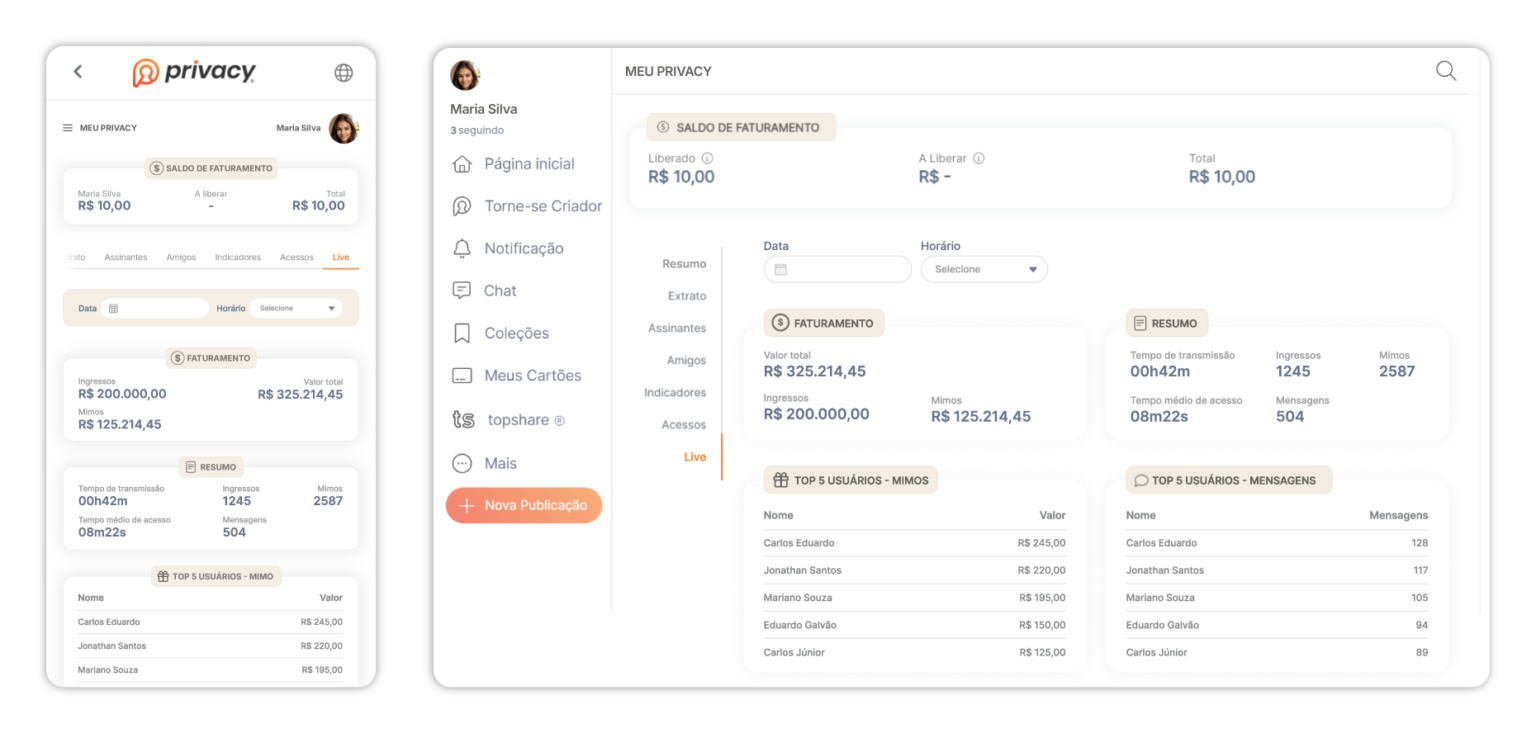
Task: Click the Data date input field
Action: click(837, 269)
